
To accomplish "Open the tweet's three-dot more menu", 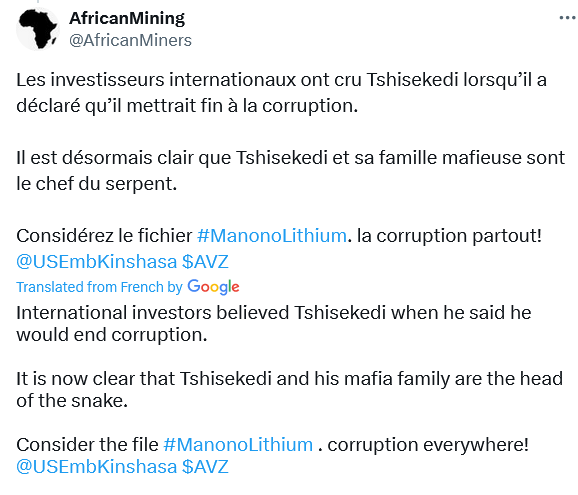I will (x=568, y=18).
